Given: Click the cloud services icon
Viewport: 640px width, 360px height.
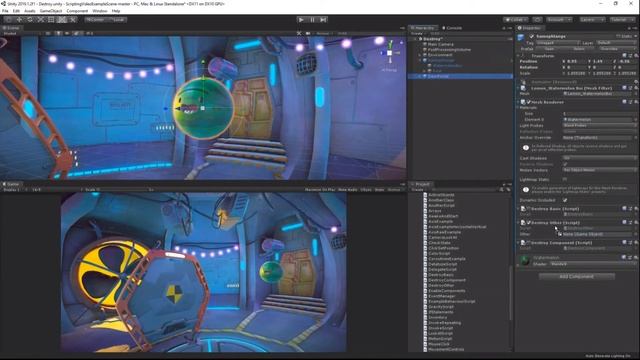Looking at the screenshot, I should tap(538, 20).
